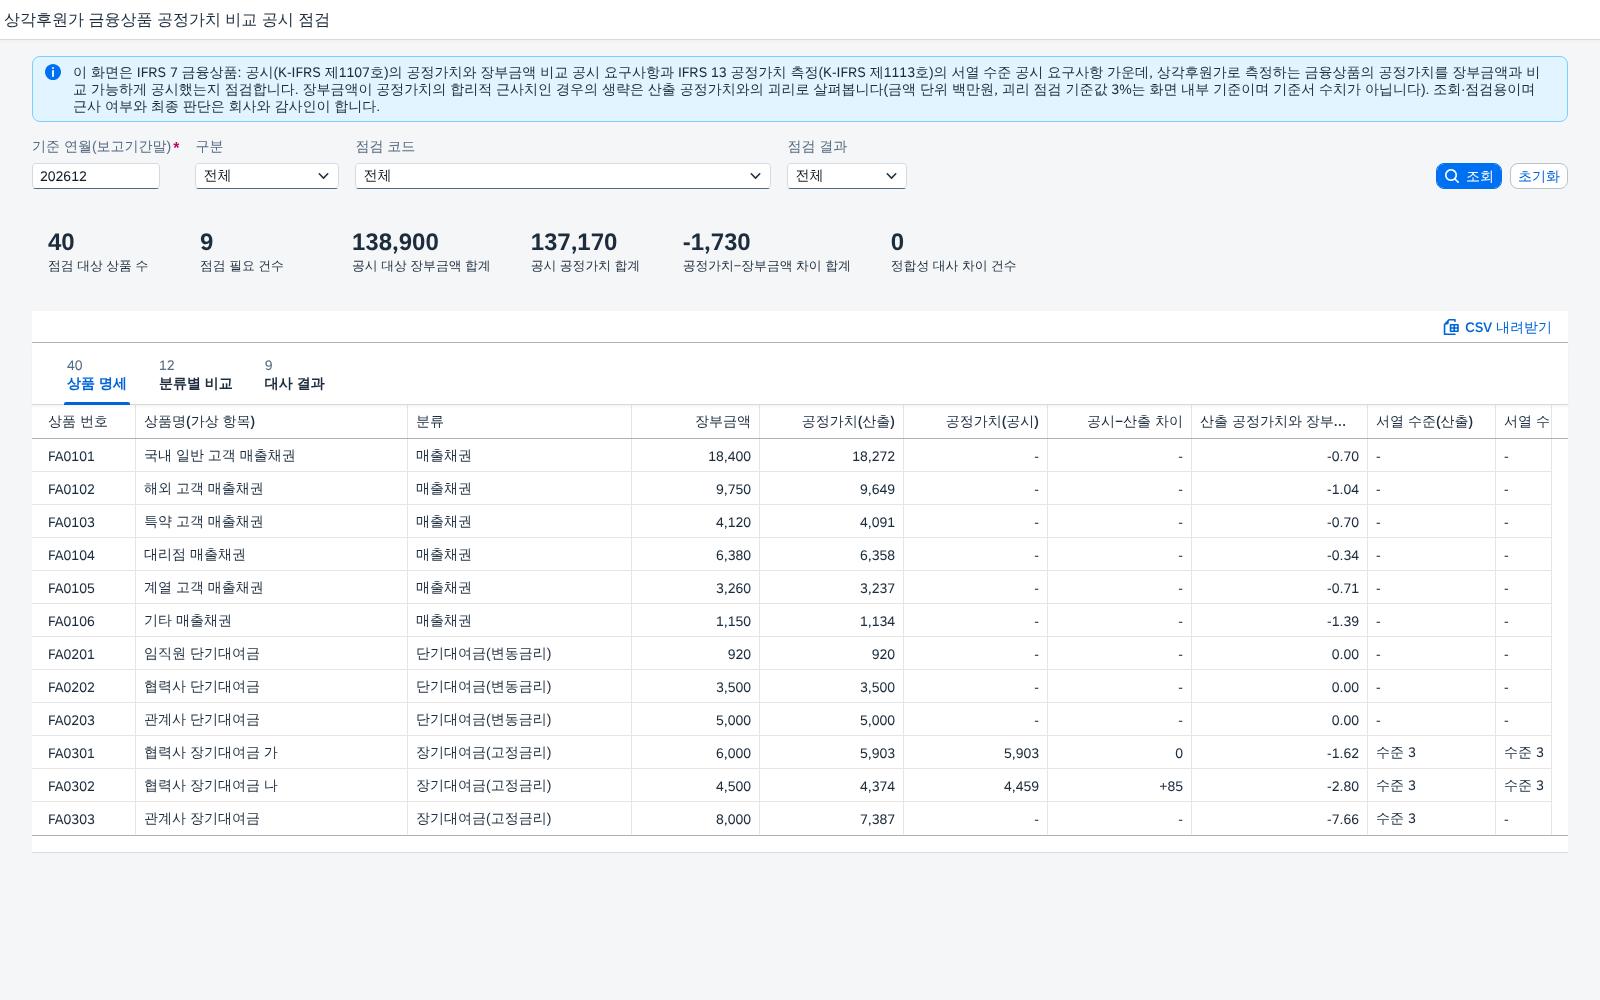Switch to the 상품 명세 tab

click(x=97, y=375)
